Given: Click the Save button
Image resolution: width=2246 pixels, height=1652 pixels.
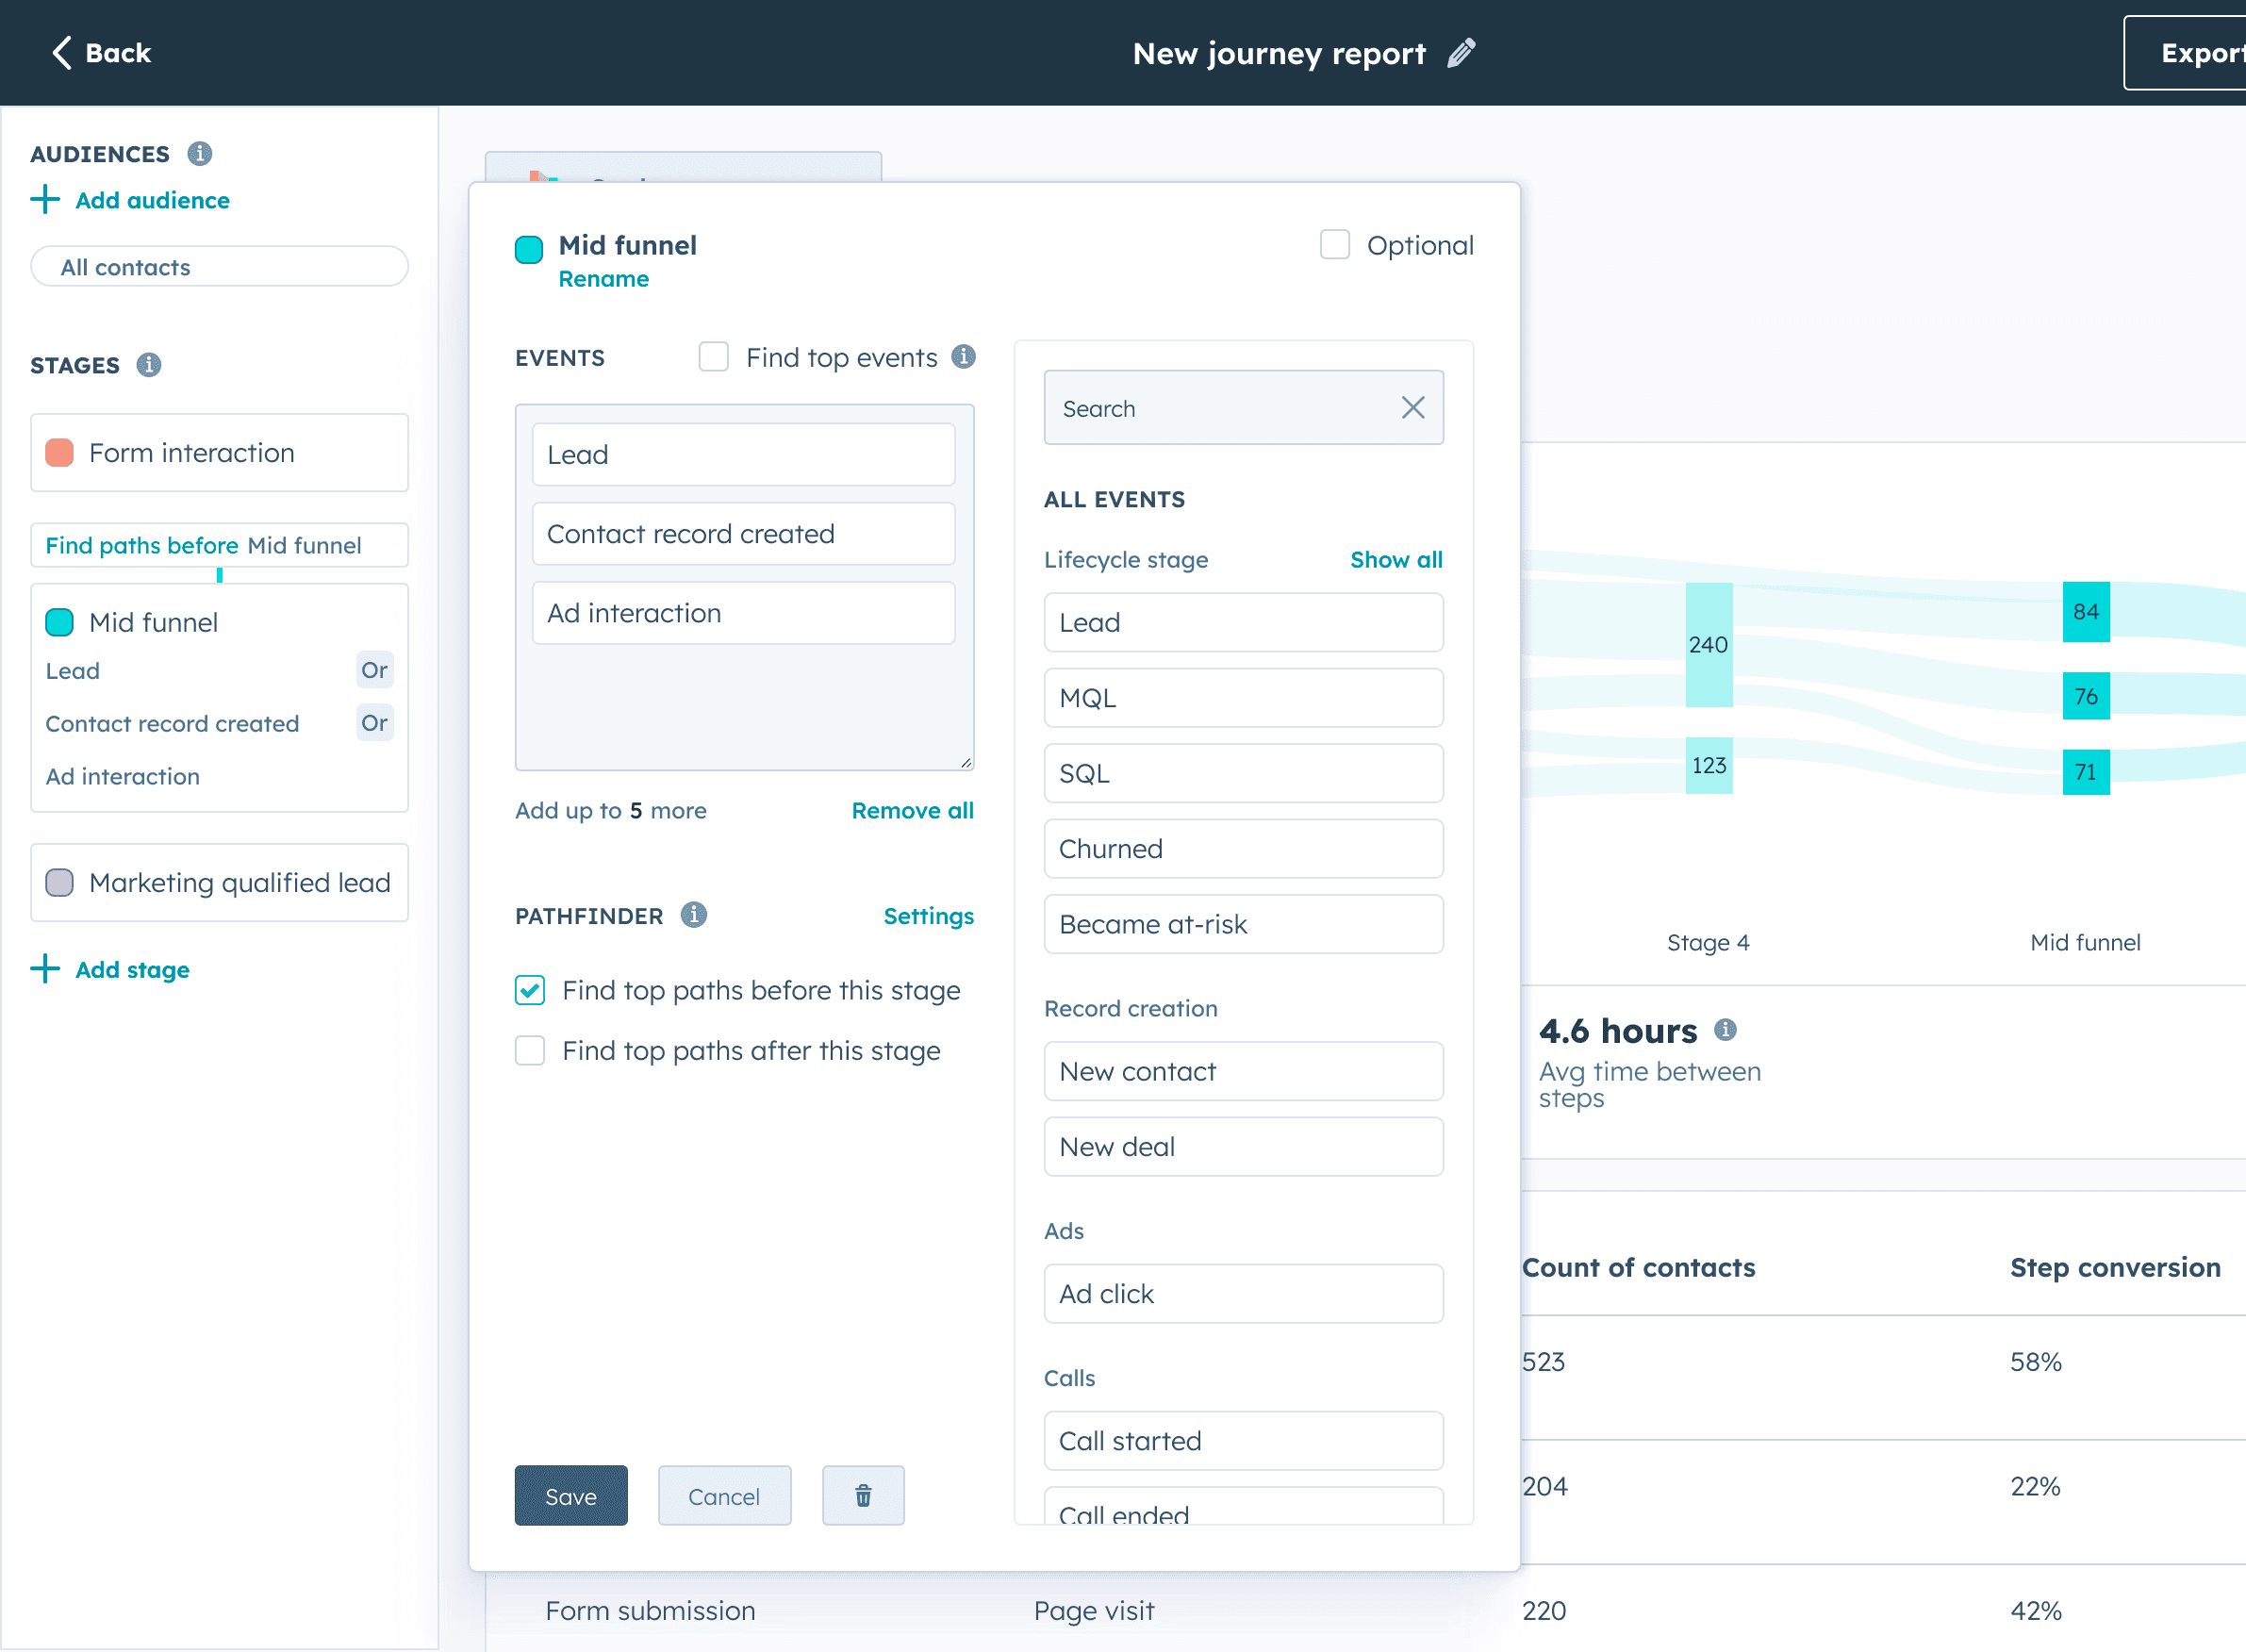Looking at the screenshot, I should coord(571,1496).
